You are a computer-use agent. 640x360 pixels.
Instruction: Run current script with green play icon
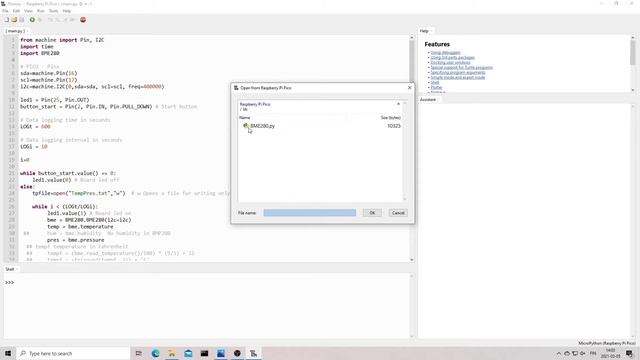coord(32,20)
